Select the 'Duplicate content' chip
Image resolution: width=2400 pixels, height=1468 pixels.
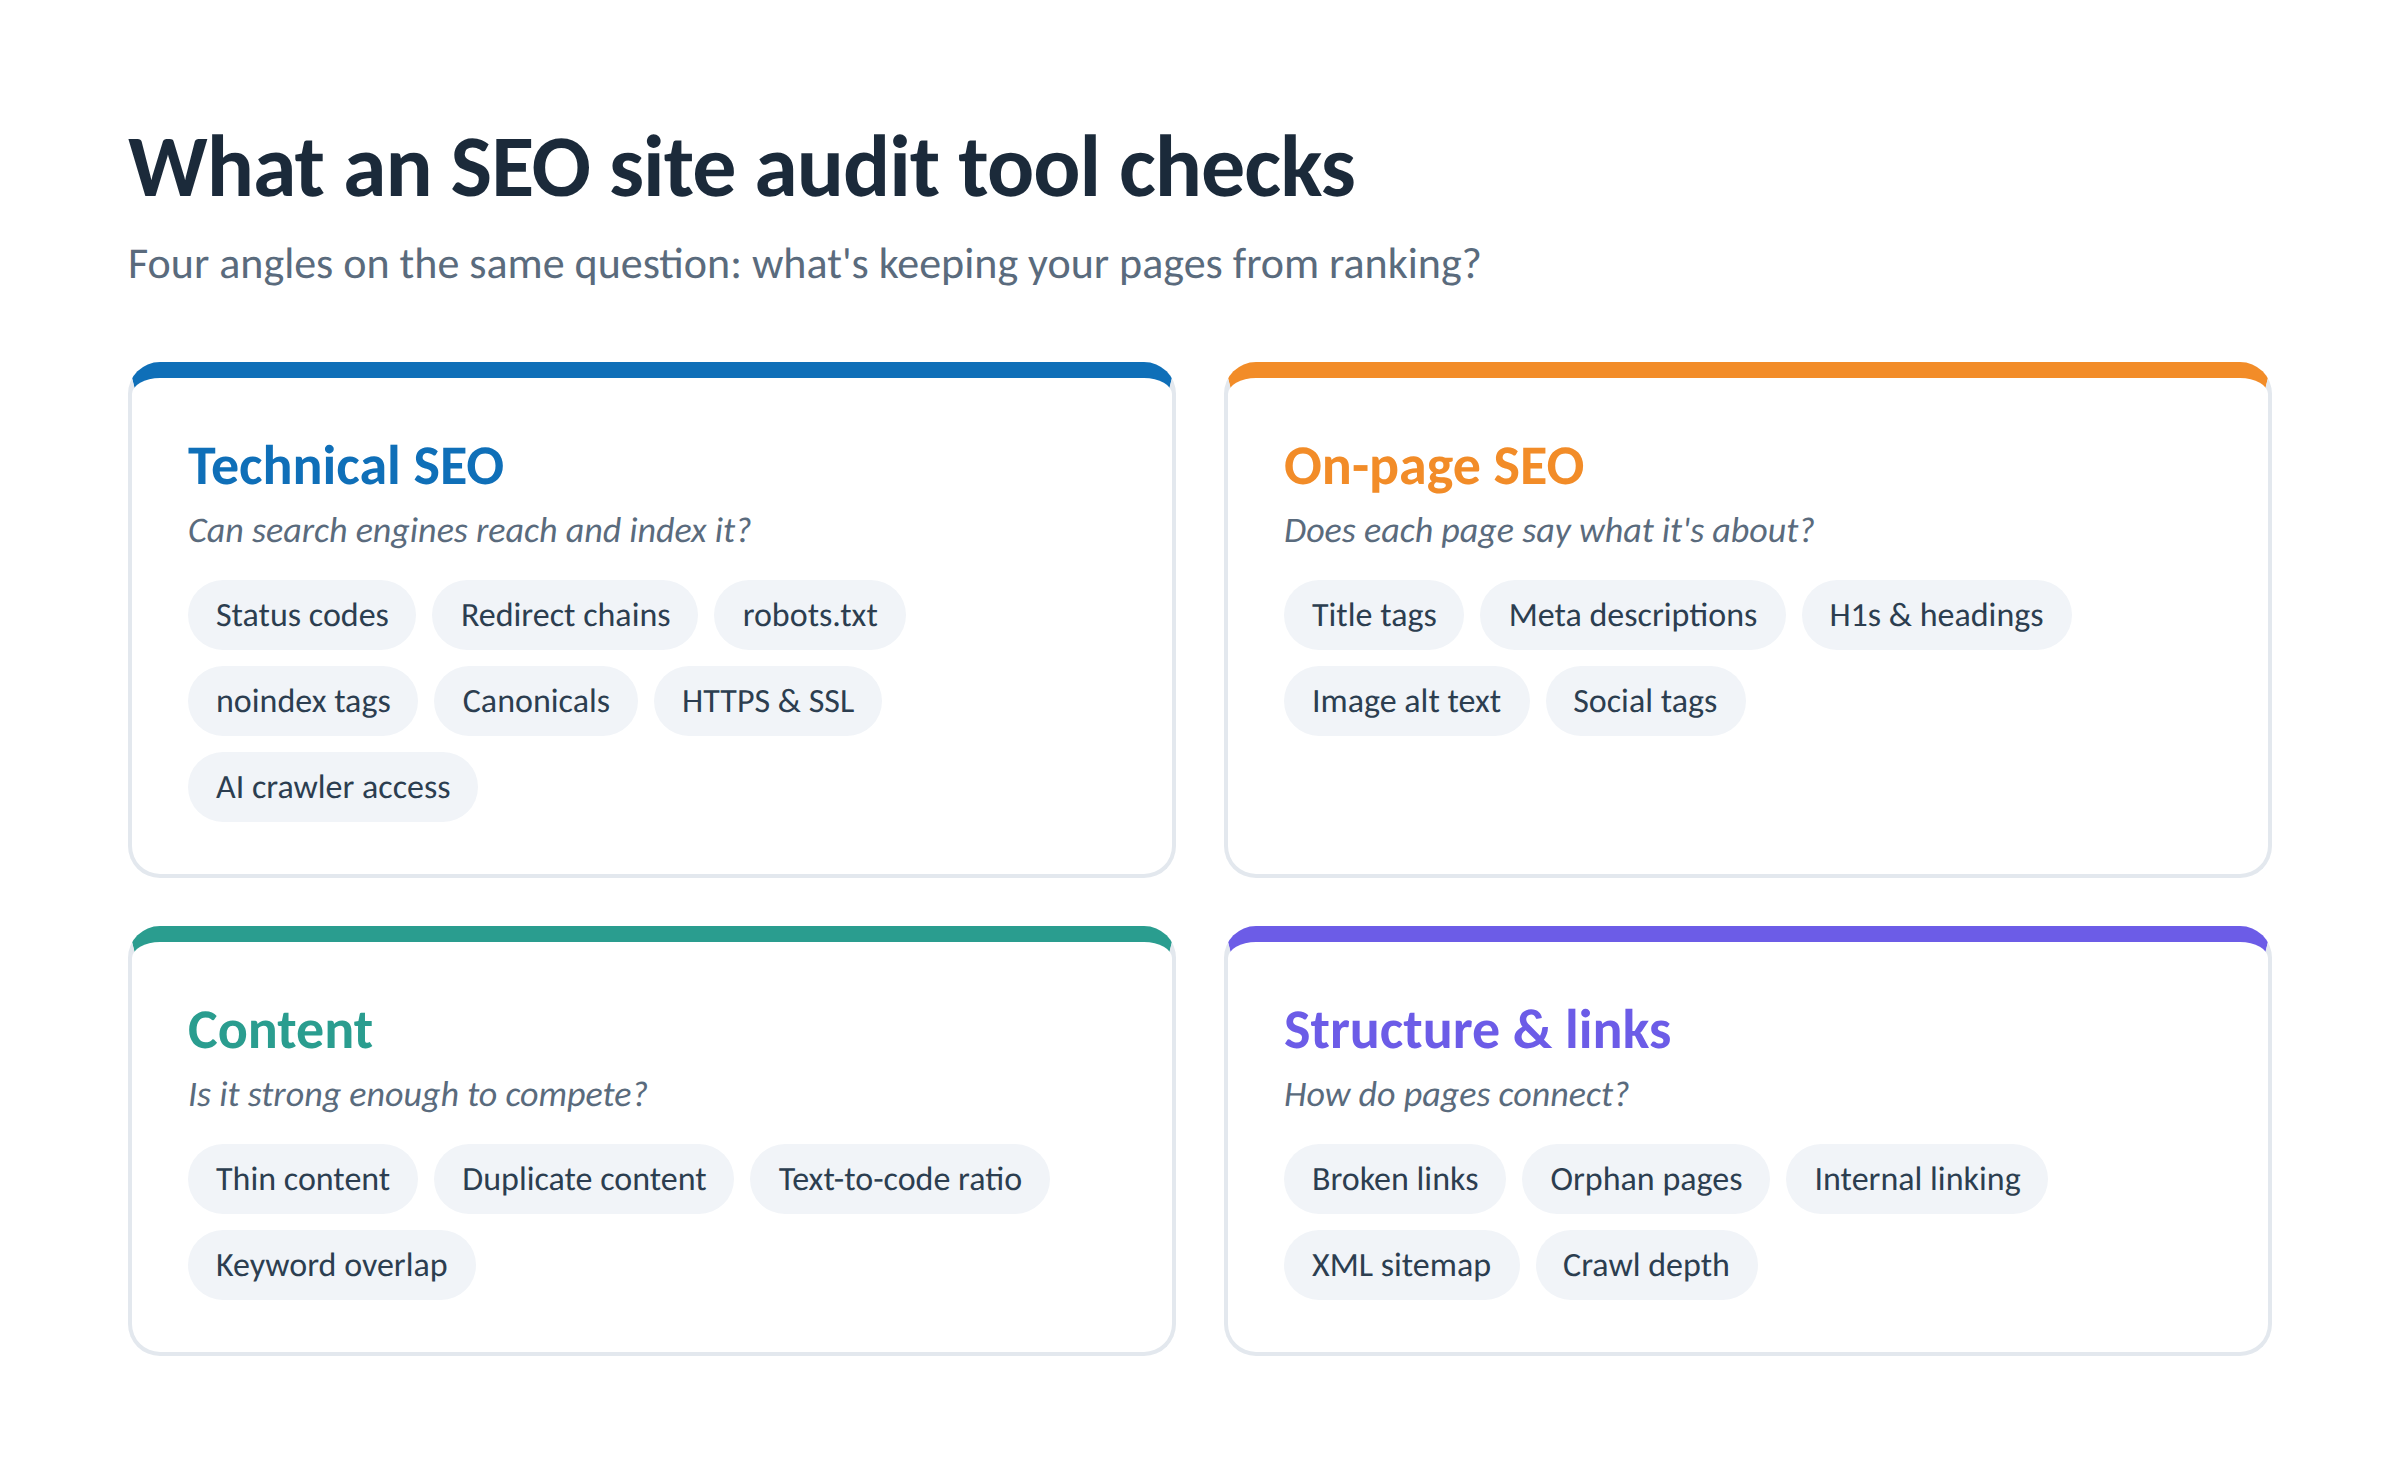coord(583,1179)
